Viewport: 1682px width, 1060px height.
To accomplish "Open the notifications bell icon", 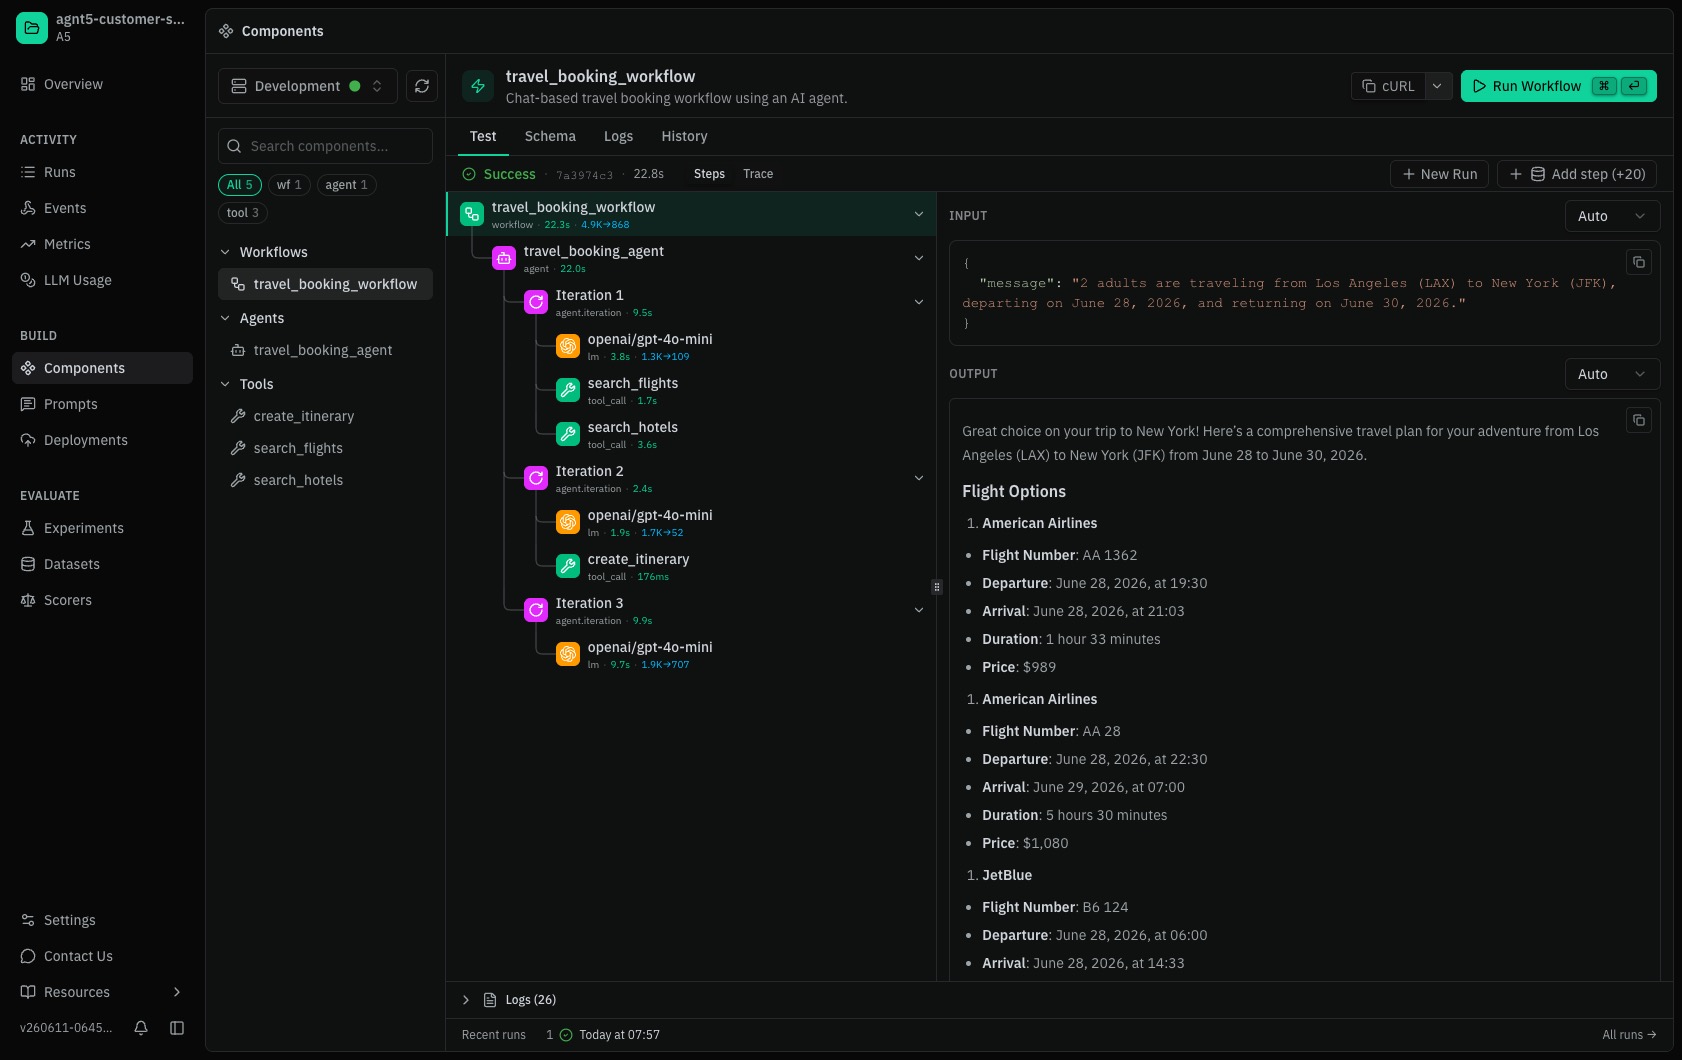I will click(141, 1028).
